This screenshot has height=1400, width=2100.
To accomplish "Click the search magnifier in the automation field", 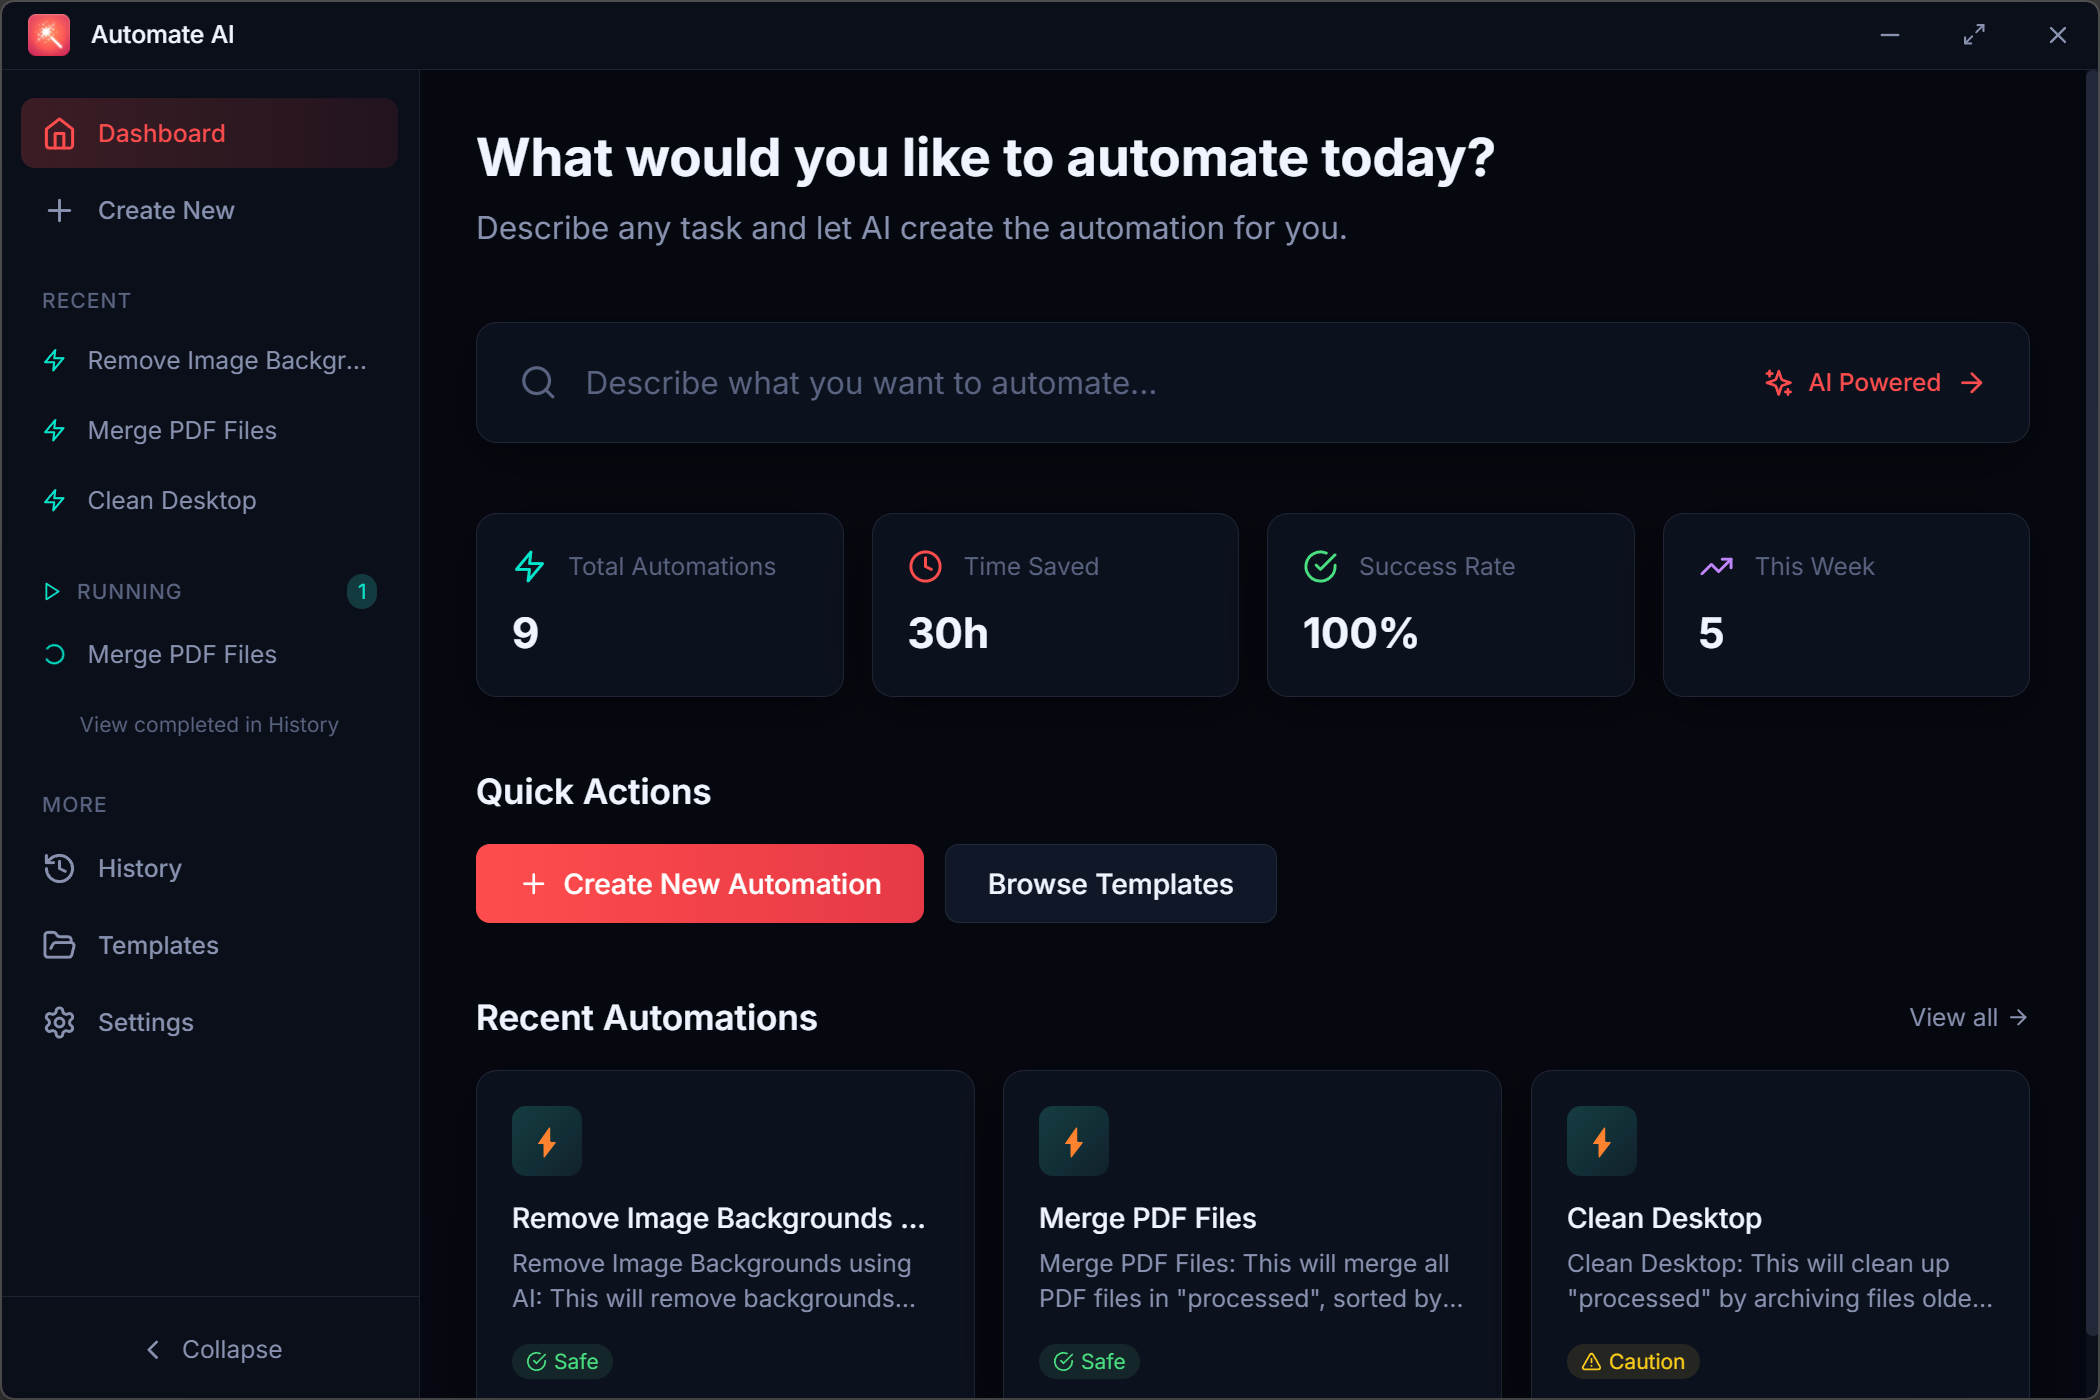I will pos(538,382).
